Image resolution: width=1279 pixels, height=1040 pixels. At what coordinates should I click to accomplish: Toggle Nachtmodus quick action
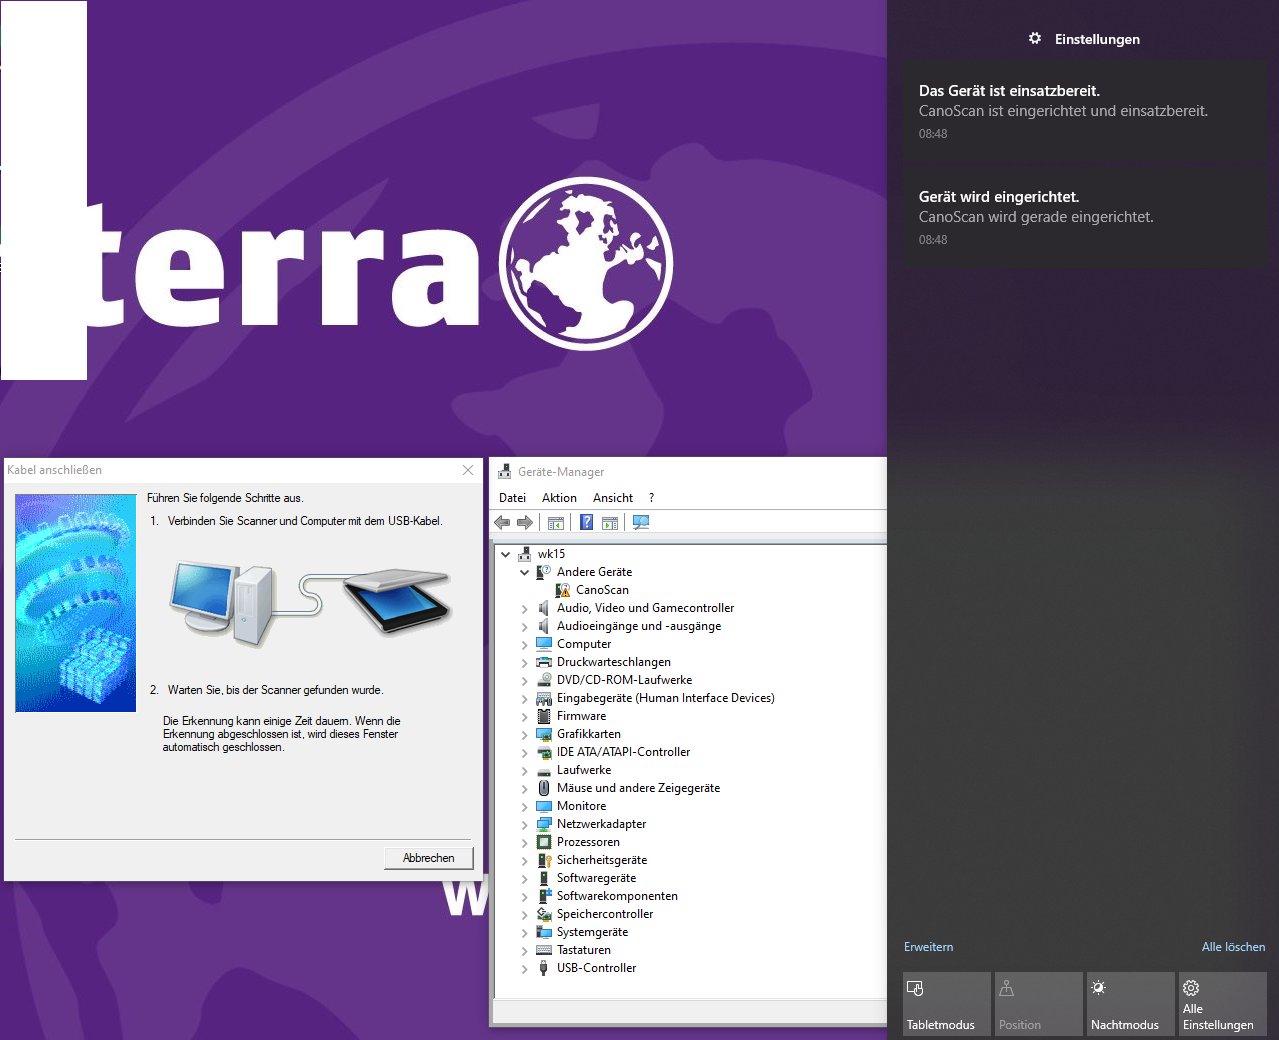(1130, 1004)
